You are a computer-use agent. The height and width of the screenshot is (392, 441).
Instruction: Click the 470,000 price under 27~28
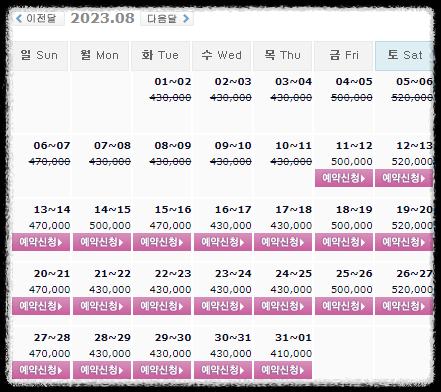[50, 354]
